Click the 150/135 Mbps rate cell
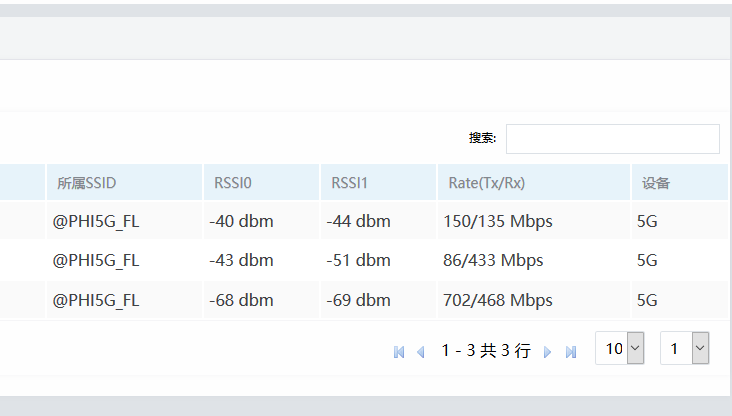 (498, 221)
